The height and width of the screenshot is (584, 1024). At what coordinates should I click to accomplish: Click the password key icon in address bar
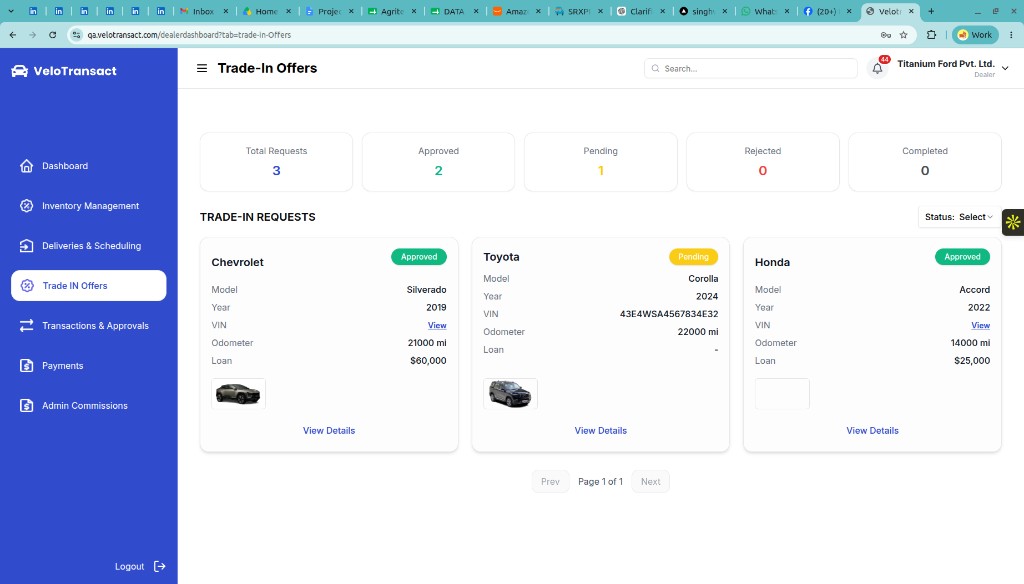(x=886, y=35)
